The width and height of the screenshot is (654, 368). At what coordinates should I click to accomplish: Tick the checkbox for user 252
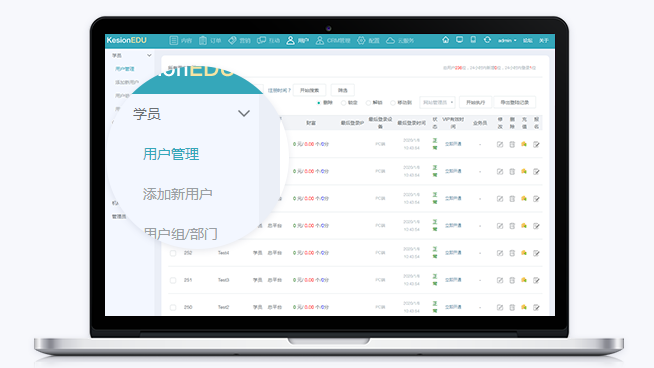tap(173, 253)
